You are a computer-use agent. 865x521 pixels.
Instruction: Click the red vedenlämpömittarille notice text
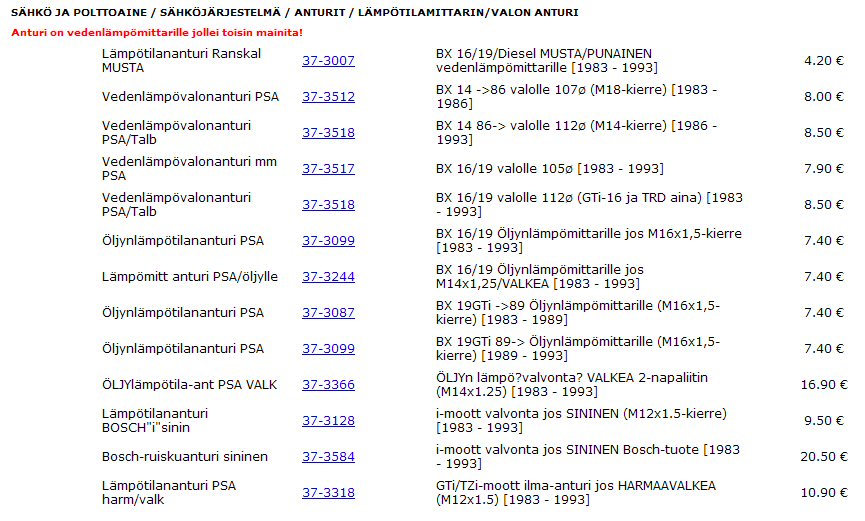coord(156,32)
